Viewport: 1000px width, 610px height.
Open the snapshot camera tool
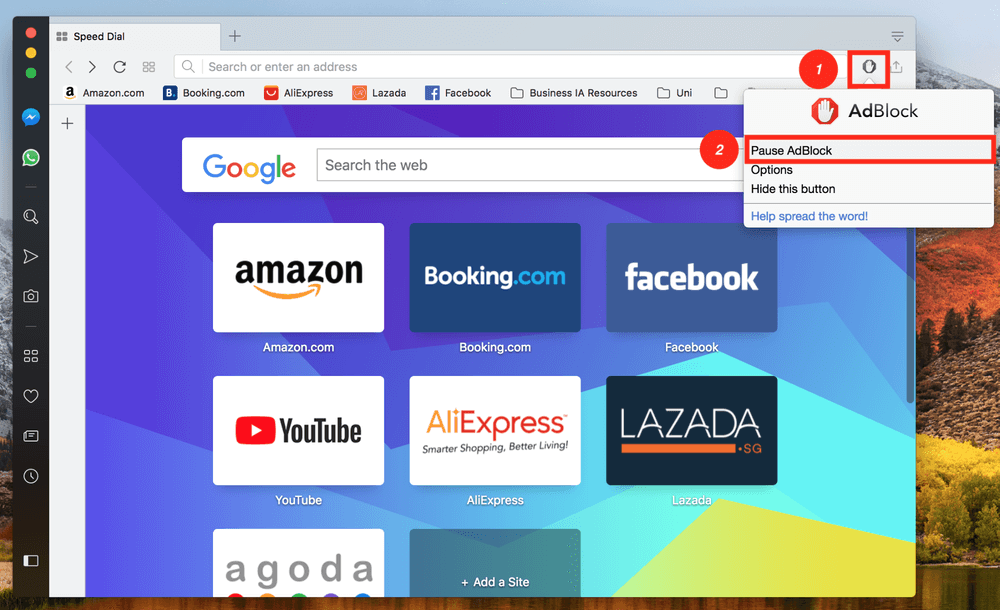pyautogui.click(x=31, y=296)
